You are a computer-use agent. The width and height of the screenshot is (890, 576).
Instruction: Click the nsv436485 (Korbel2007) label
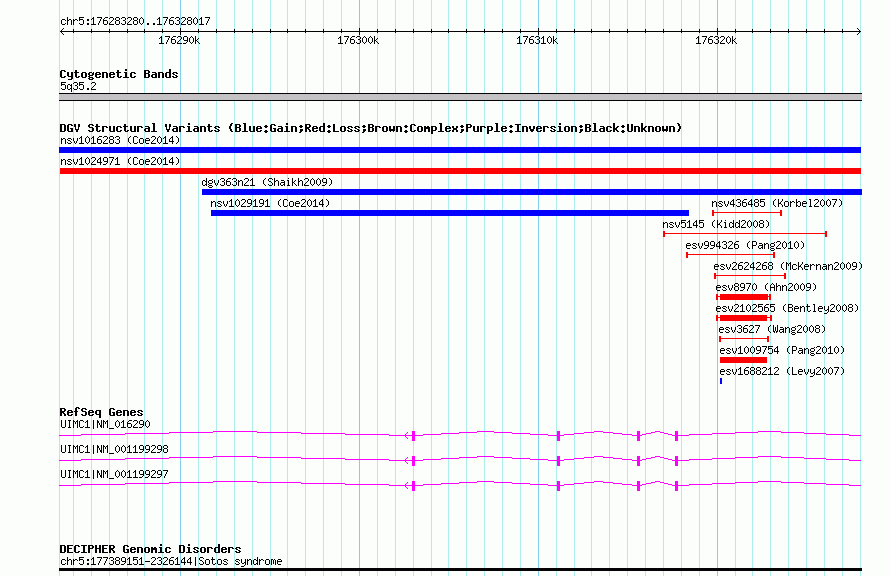[777, 203]
